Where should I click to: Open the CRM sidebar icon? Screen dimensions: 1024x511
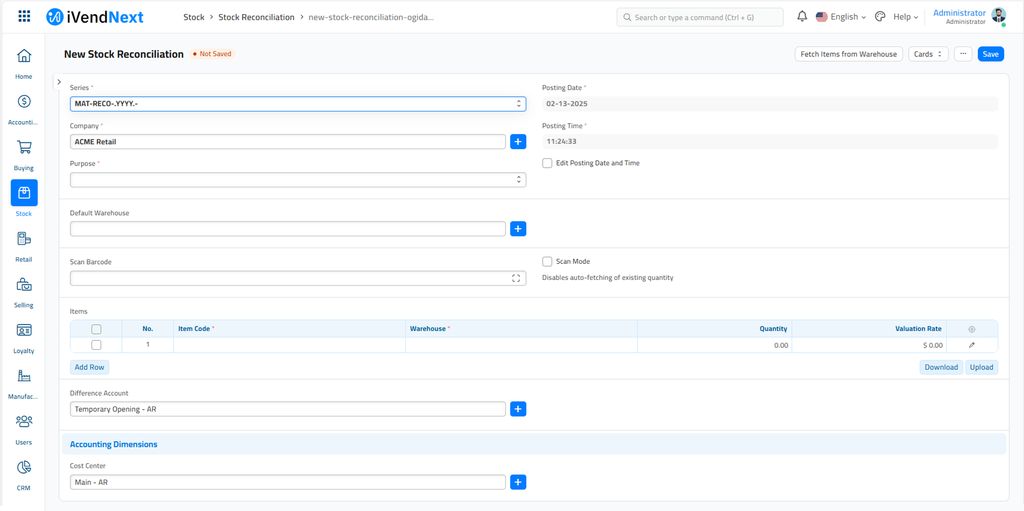pos(24,468)
